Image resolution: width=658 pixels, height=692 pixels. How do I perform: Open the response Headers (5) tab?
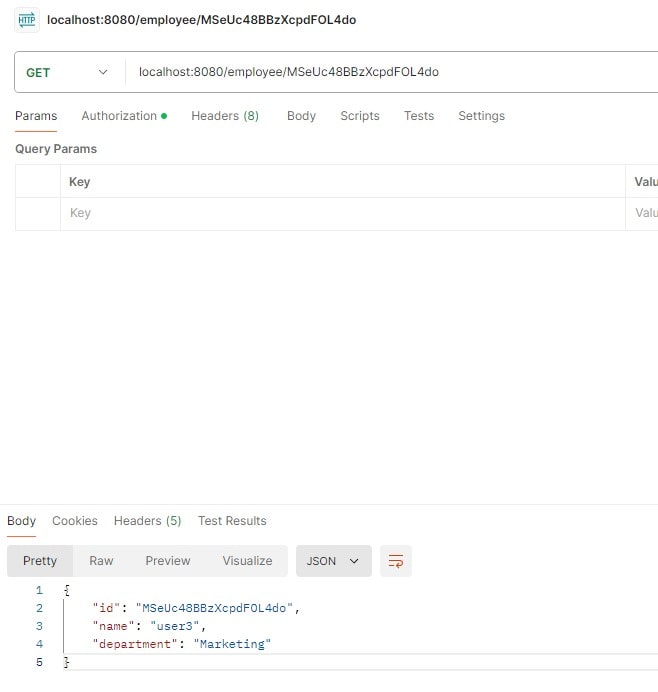tap(148, 521)
